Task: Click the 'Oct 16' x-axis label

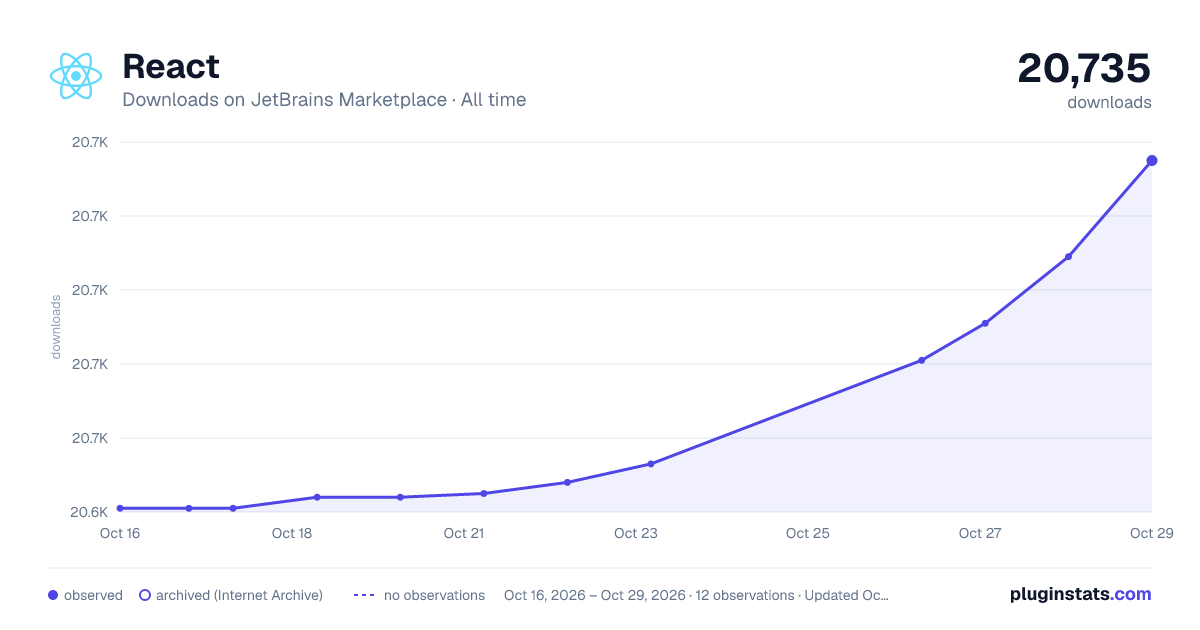Action: (x=120, y=533)
